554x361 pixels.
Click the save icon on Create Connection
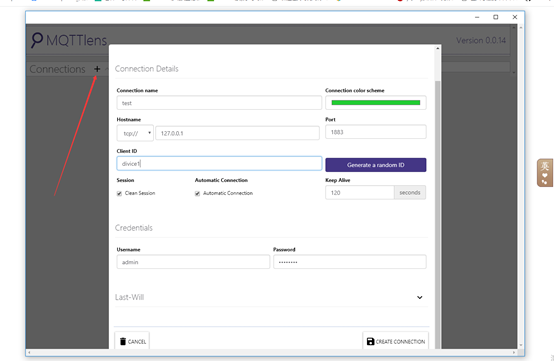click(x=370, y=341)
